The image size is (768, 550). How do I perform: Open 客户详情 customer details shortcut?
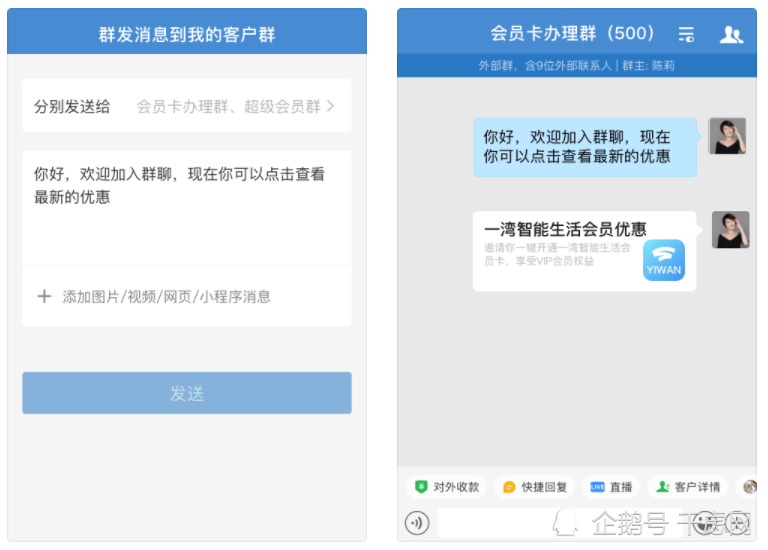[x=688, y=487]
